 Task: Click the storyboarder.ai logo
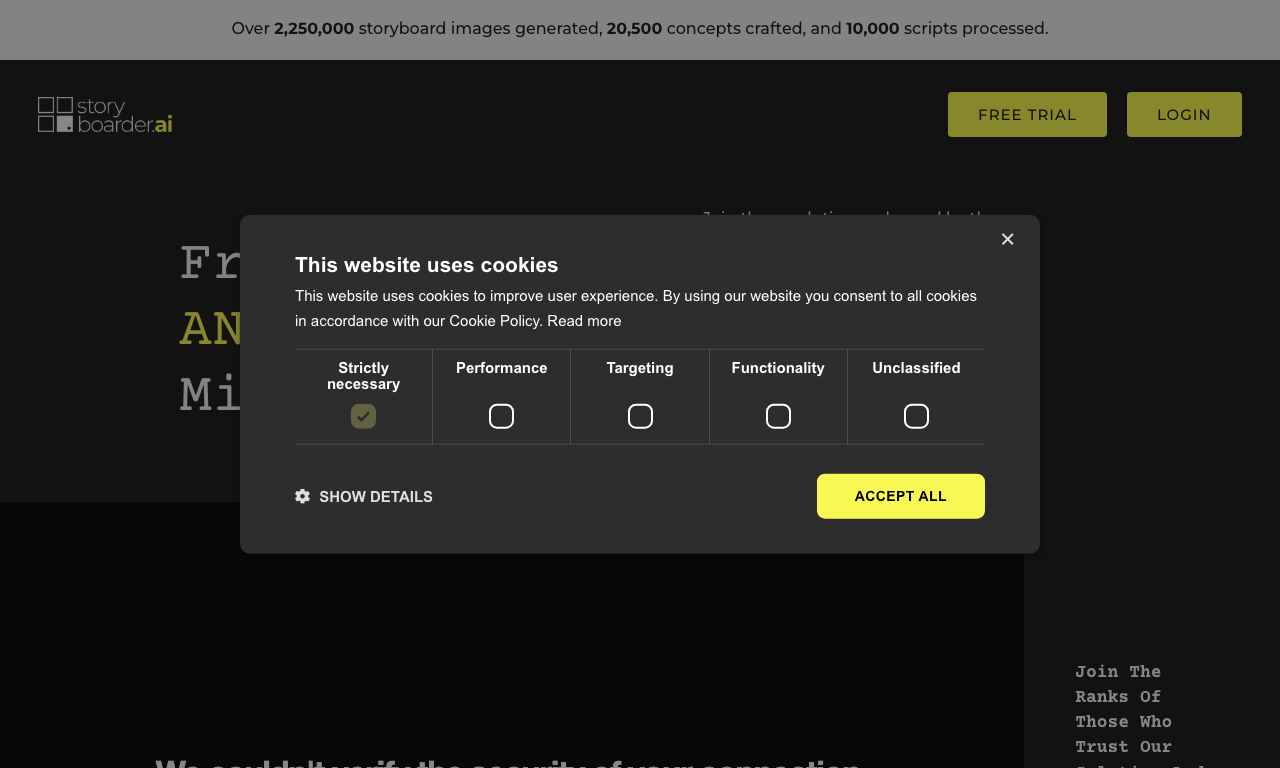coord(105,115)
